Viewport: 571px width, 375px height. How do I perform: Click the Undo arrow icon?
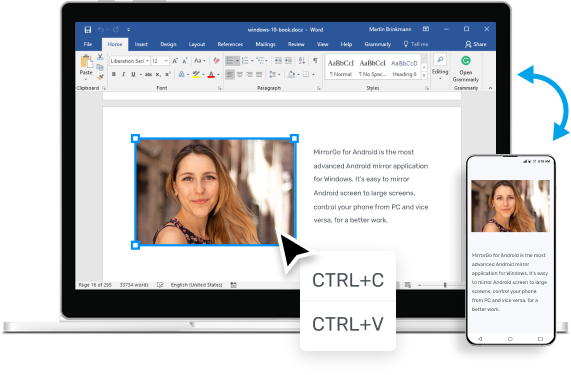pos(101,29)
